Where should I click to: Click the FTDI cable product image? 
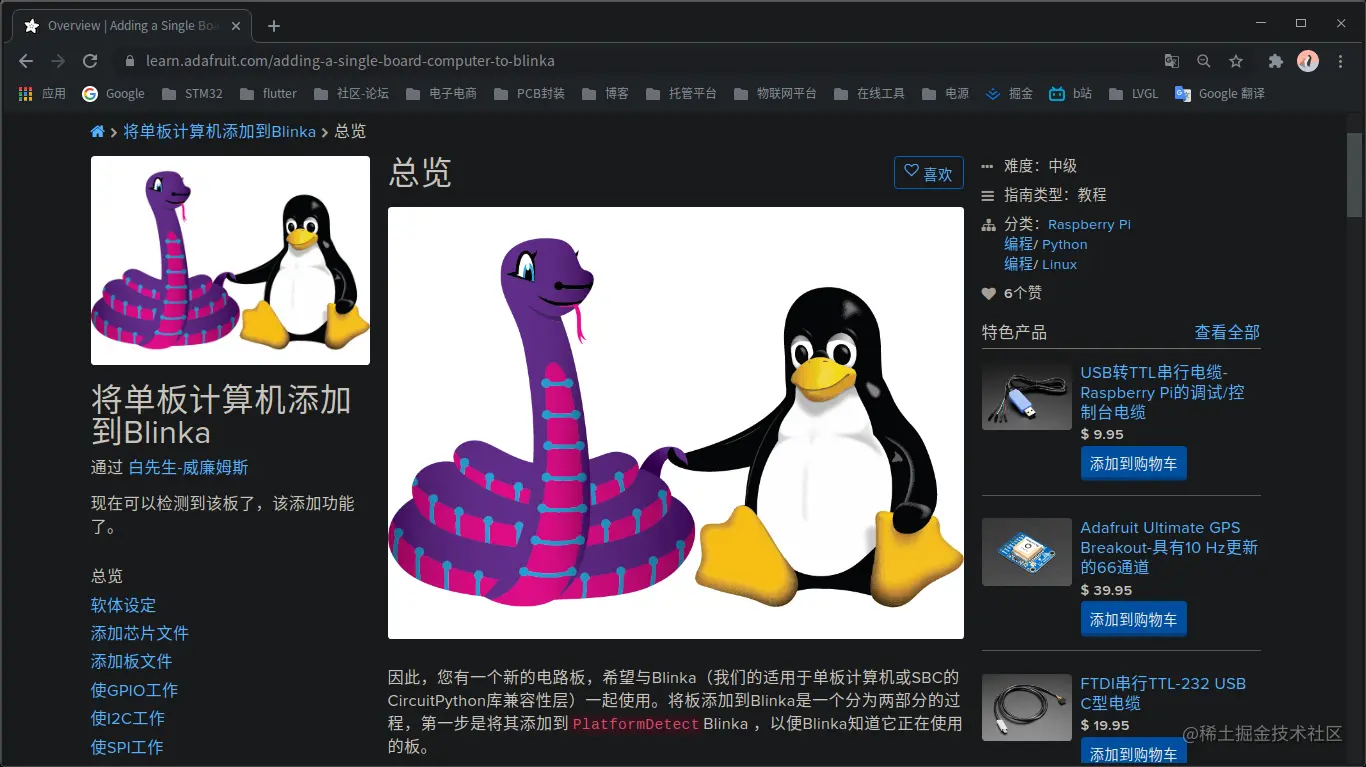[1027, 708]
